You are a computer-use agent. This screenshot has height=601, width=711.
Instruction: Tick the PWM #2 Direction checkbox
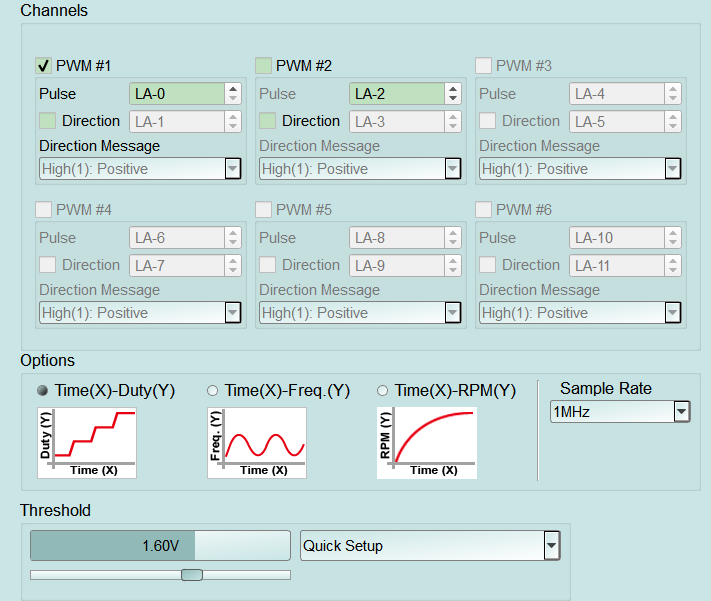(268, 121)
